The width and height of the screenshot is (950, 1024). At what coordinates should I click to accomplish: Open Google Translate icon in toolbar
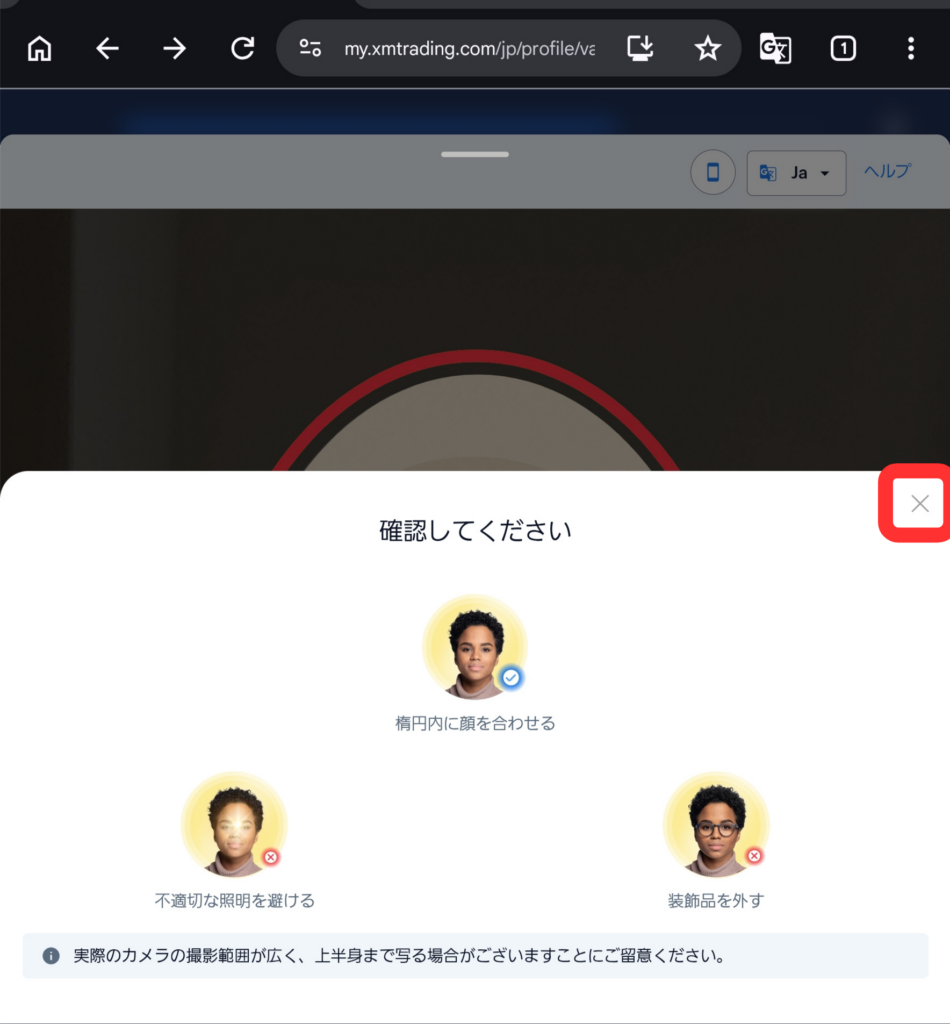point(776,49)
